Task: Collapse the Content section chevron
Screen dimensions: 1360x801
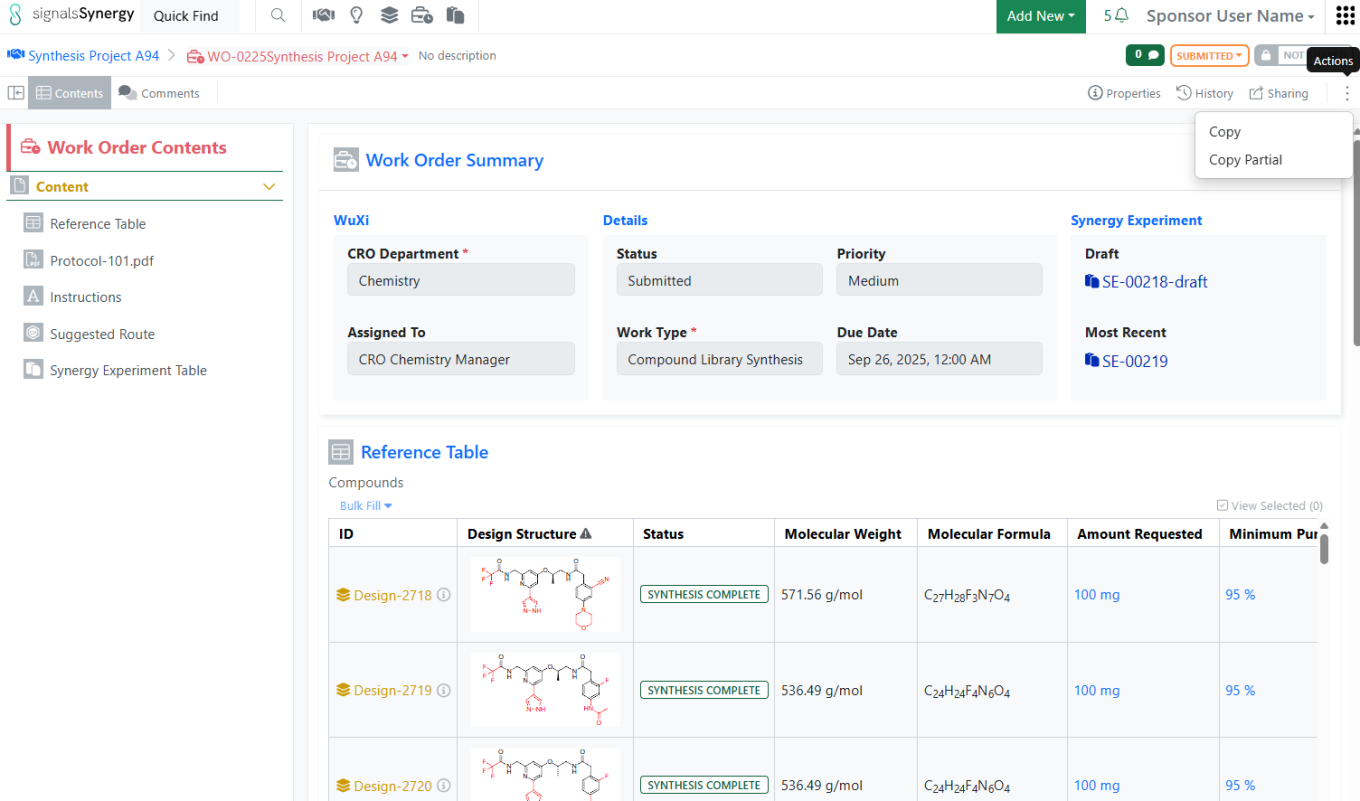Action: tap(269, 187)
